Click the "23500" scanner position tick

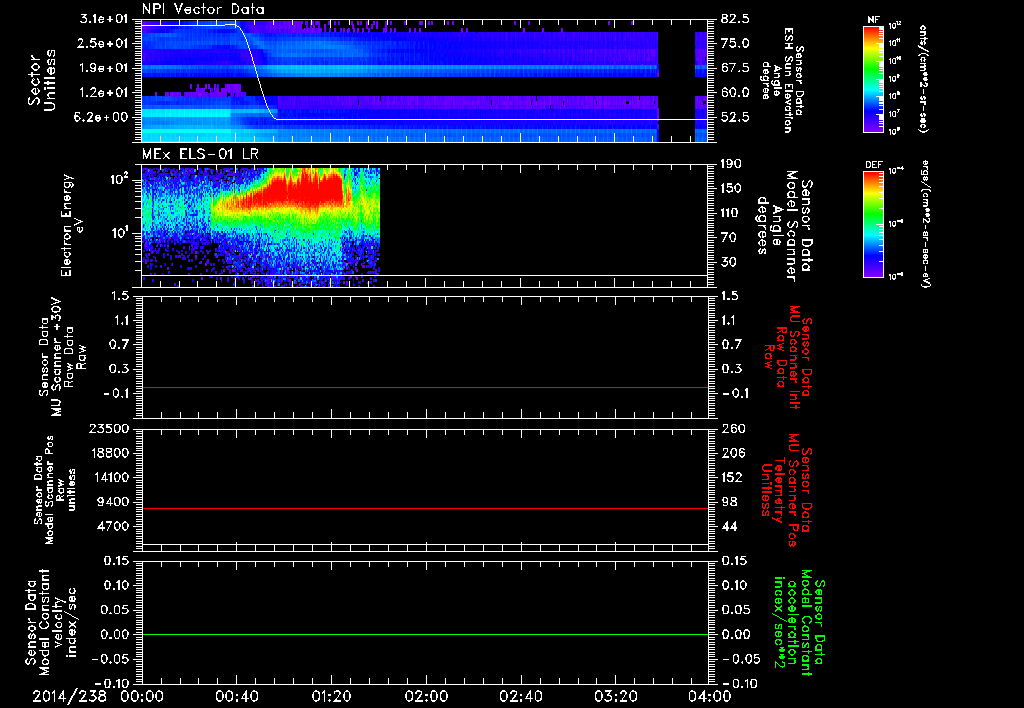tap(110, 428)
